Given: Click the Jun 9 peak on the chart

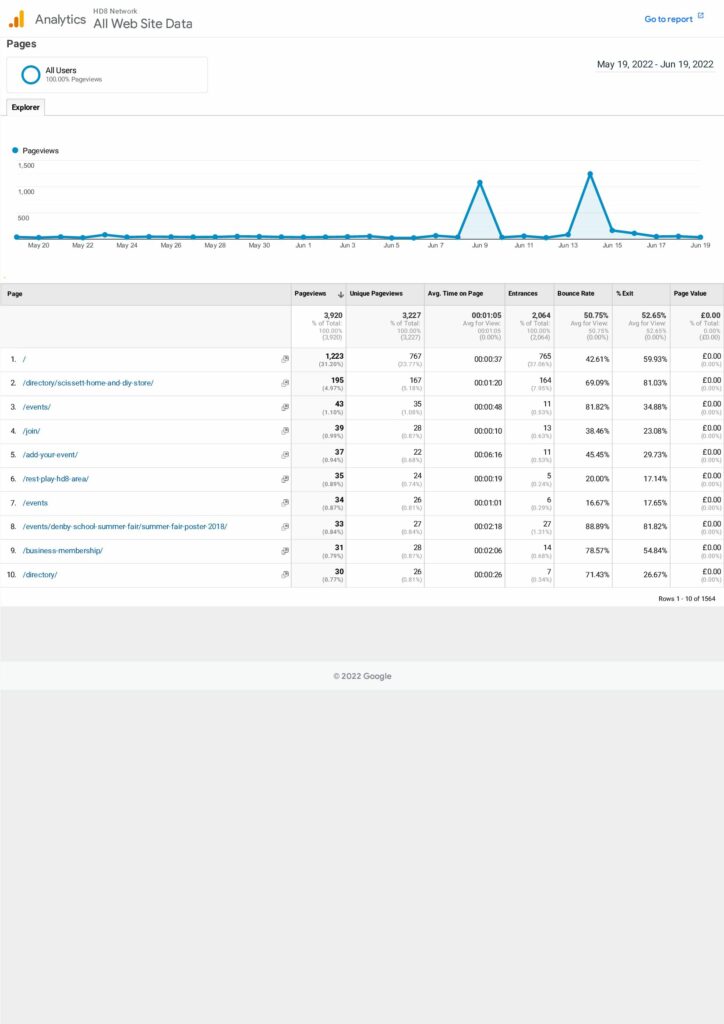Looking at the screenshot, I should tap(480, 183).
